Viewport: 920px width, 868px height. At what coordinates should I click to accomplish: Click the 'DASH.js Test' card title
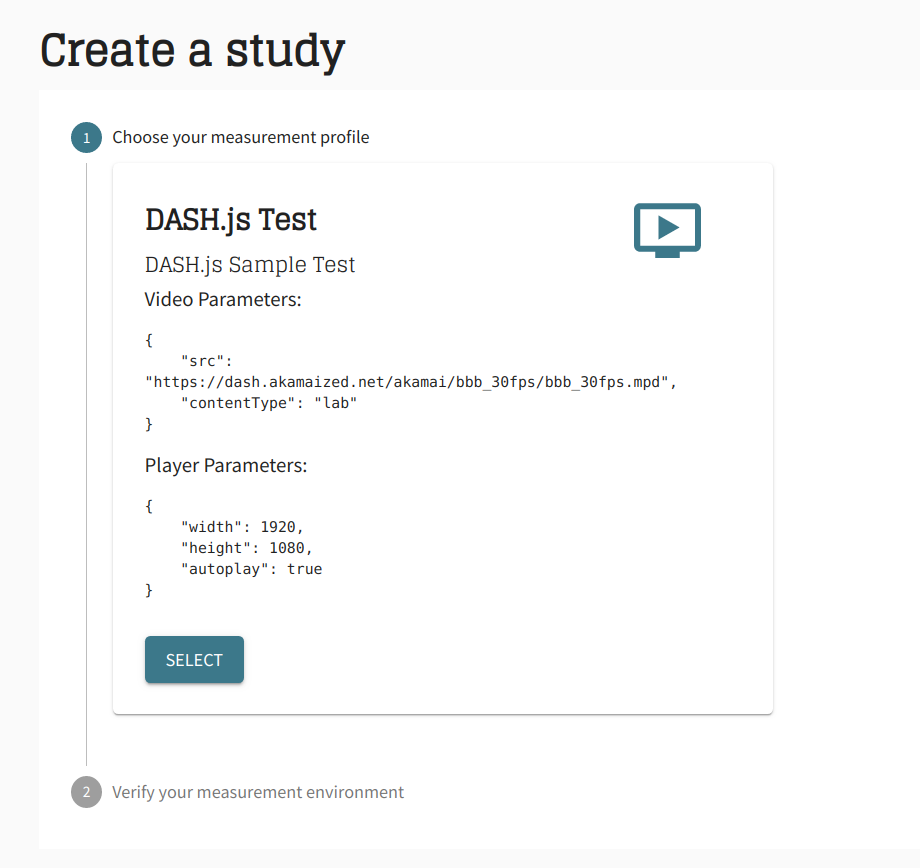click(231, 220)
